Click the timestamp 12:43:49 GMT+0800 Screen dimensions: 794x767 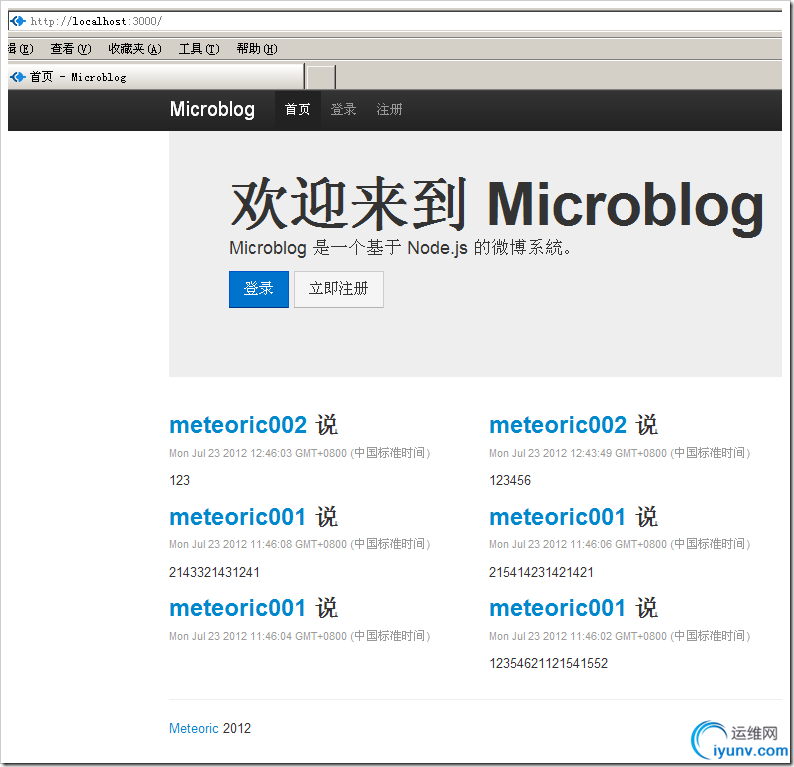point(620,453)
